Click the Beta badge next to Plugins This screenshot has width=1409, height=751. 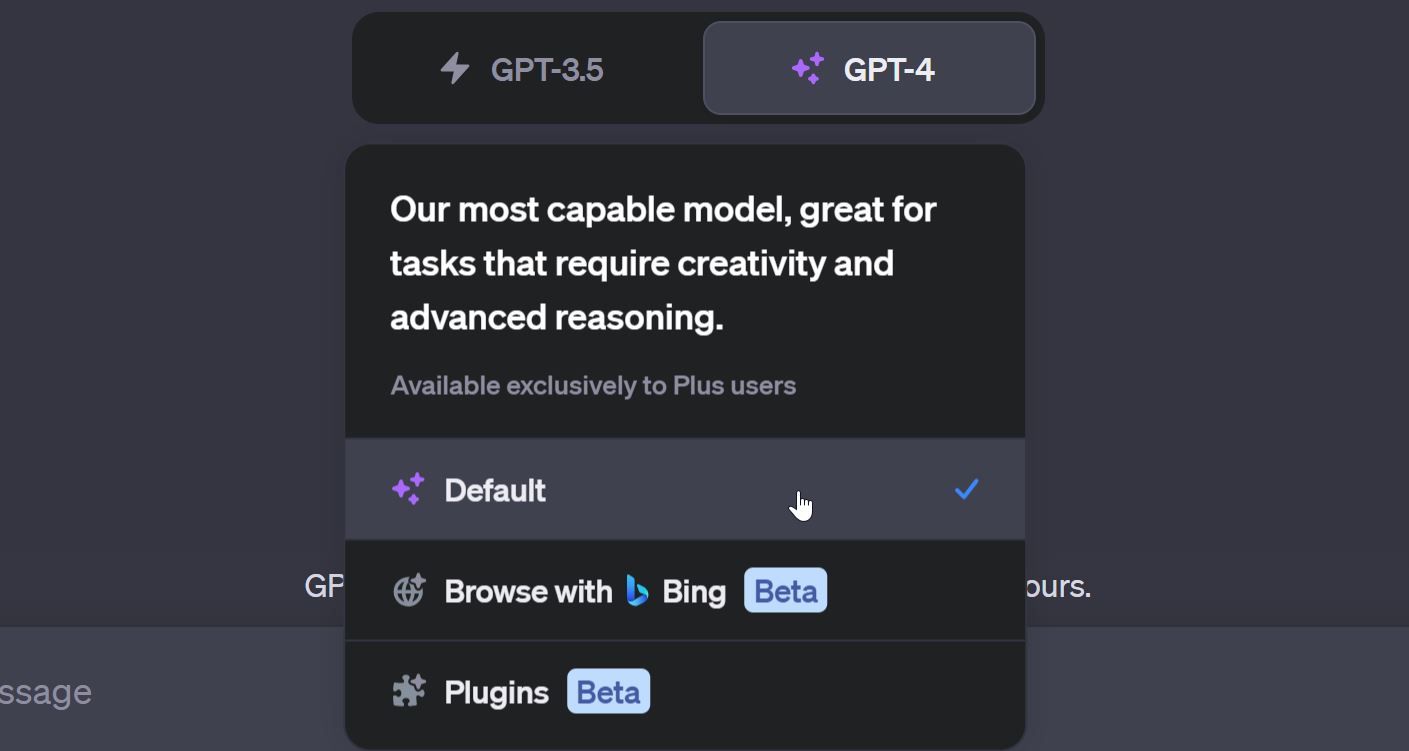(608, 690)
